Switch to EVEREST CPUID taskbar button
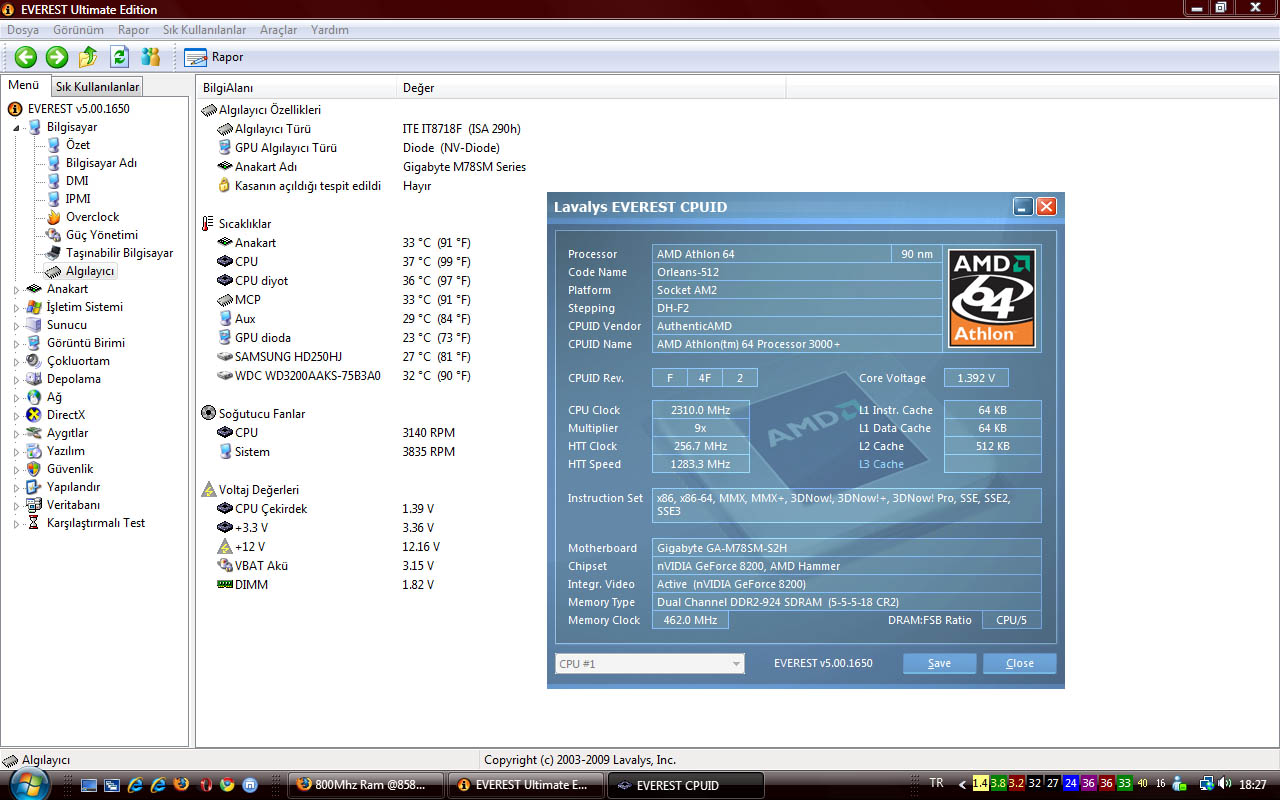Viewport: 1280px width, 800px height. coord(686,785)
